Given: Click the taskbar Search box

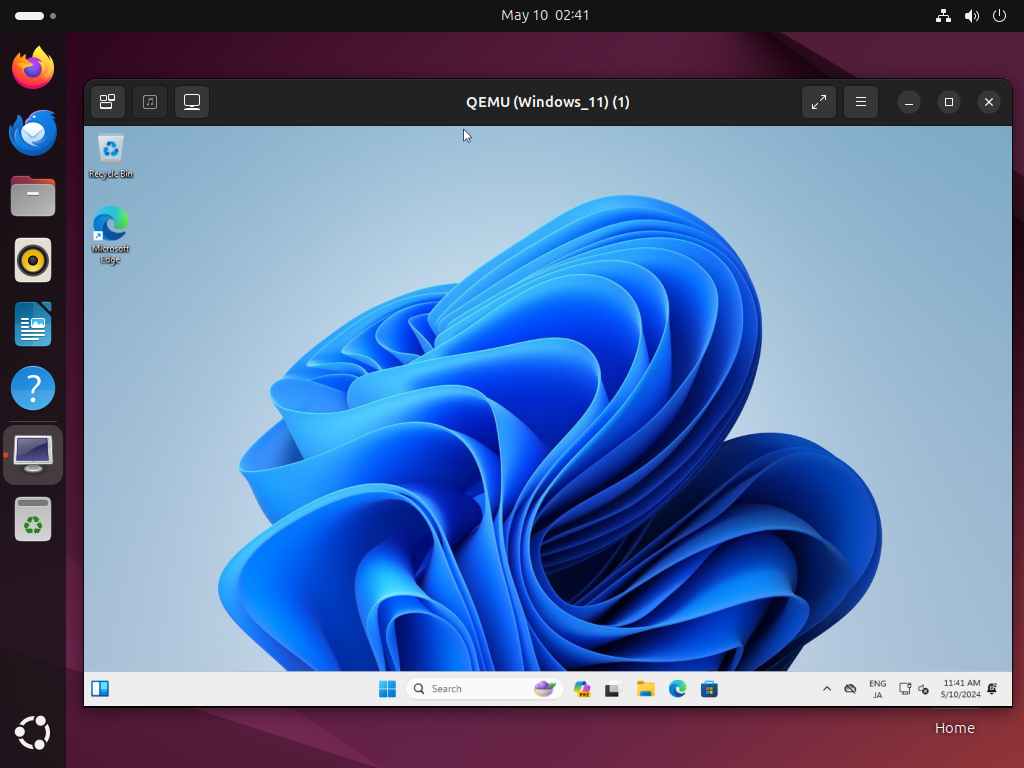Looking at the screenshot, I should point(485,688).
